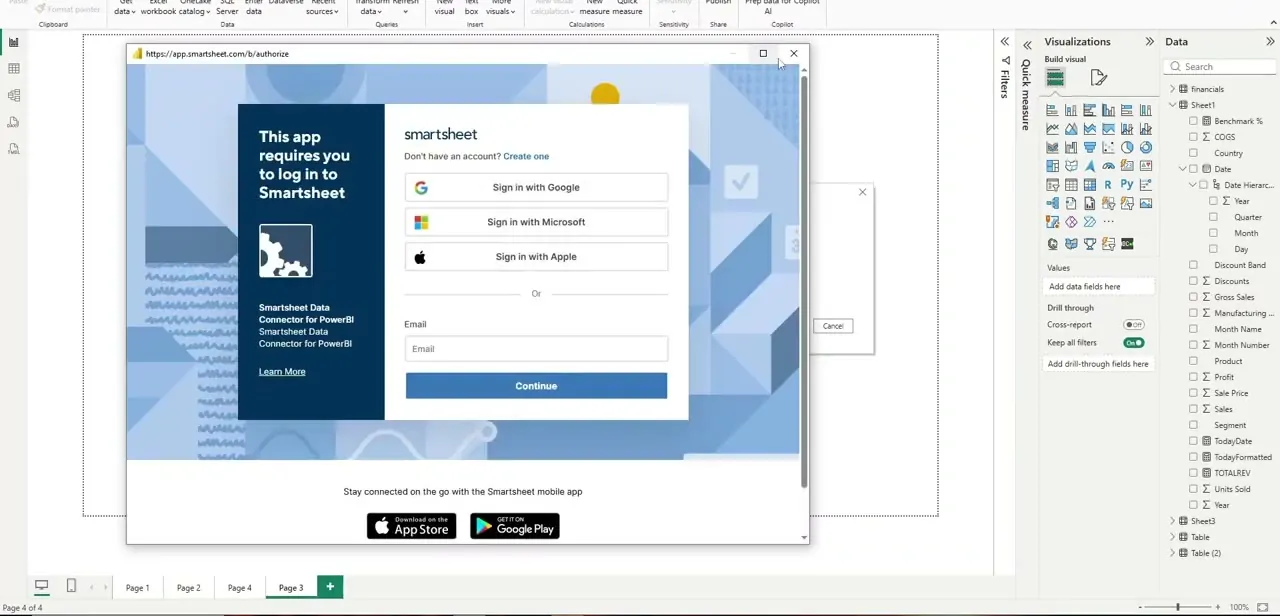
Task: Switch to Page 1 tab
Action: [x=138, y=588]
